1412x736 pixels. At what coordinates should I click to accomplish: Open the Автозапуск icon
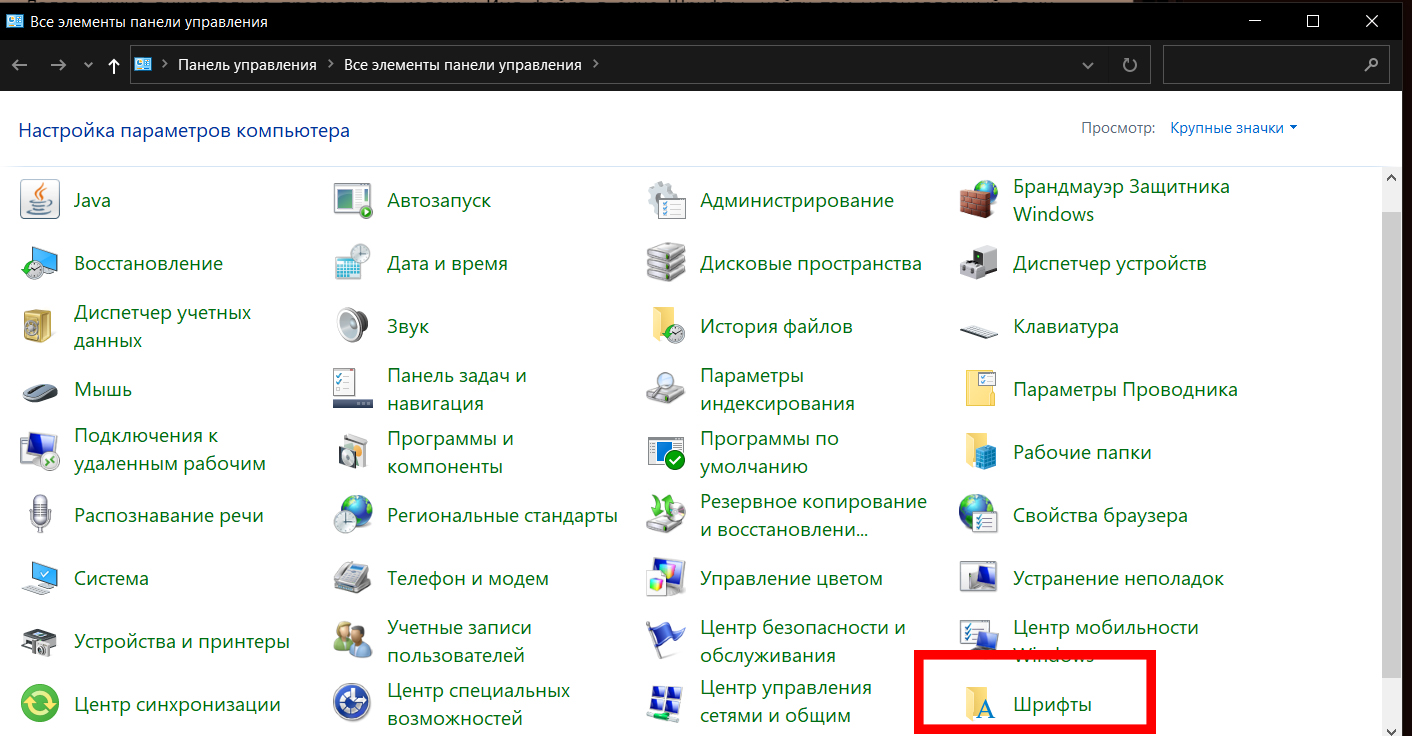[x=353, y=200]
